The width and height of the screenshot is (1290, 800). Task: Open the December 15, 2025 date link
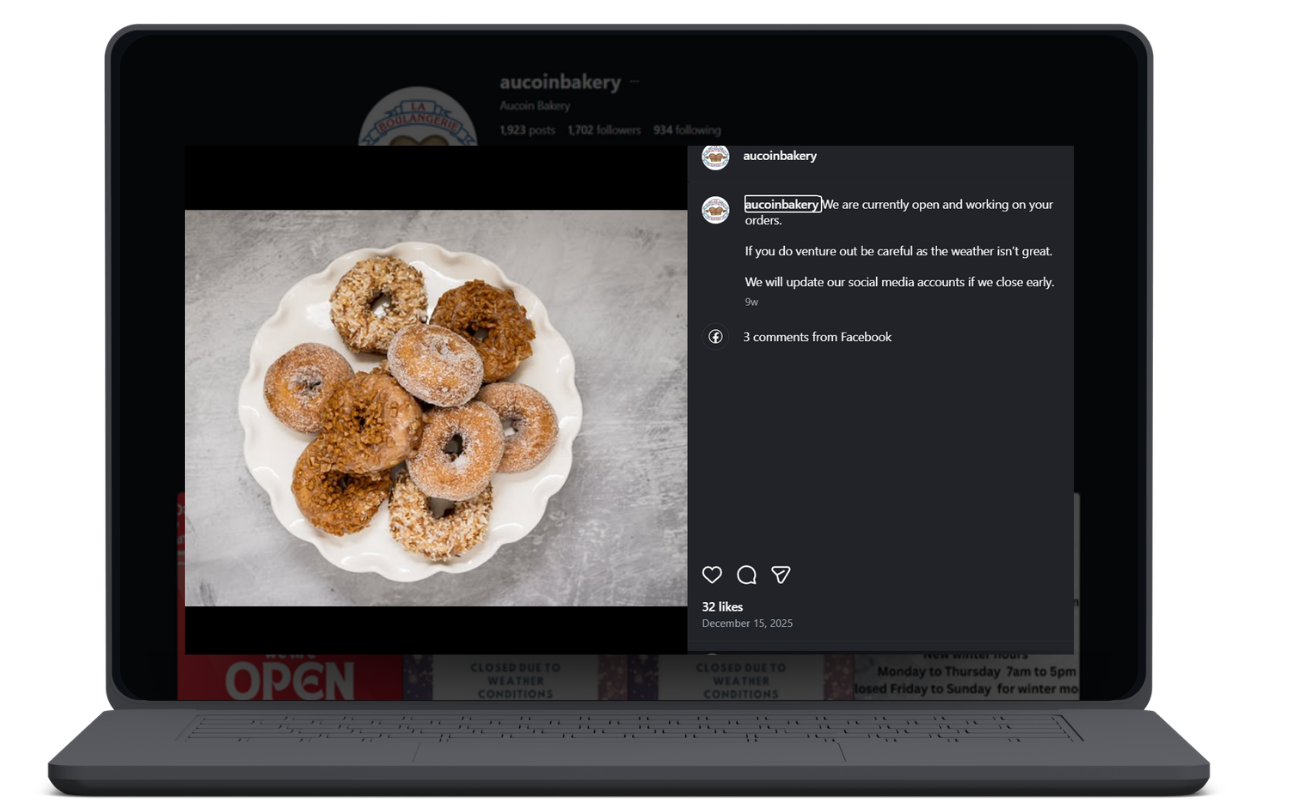coord(747,623)
